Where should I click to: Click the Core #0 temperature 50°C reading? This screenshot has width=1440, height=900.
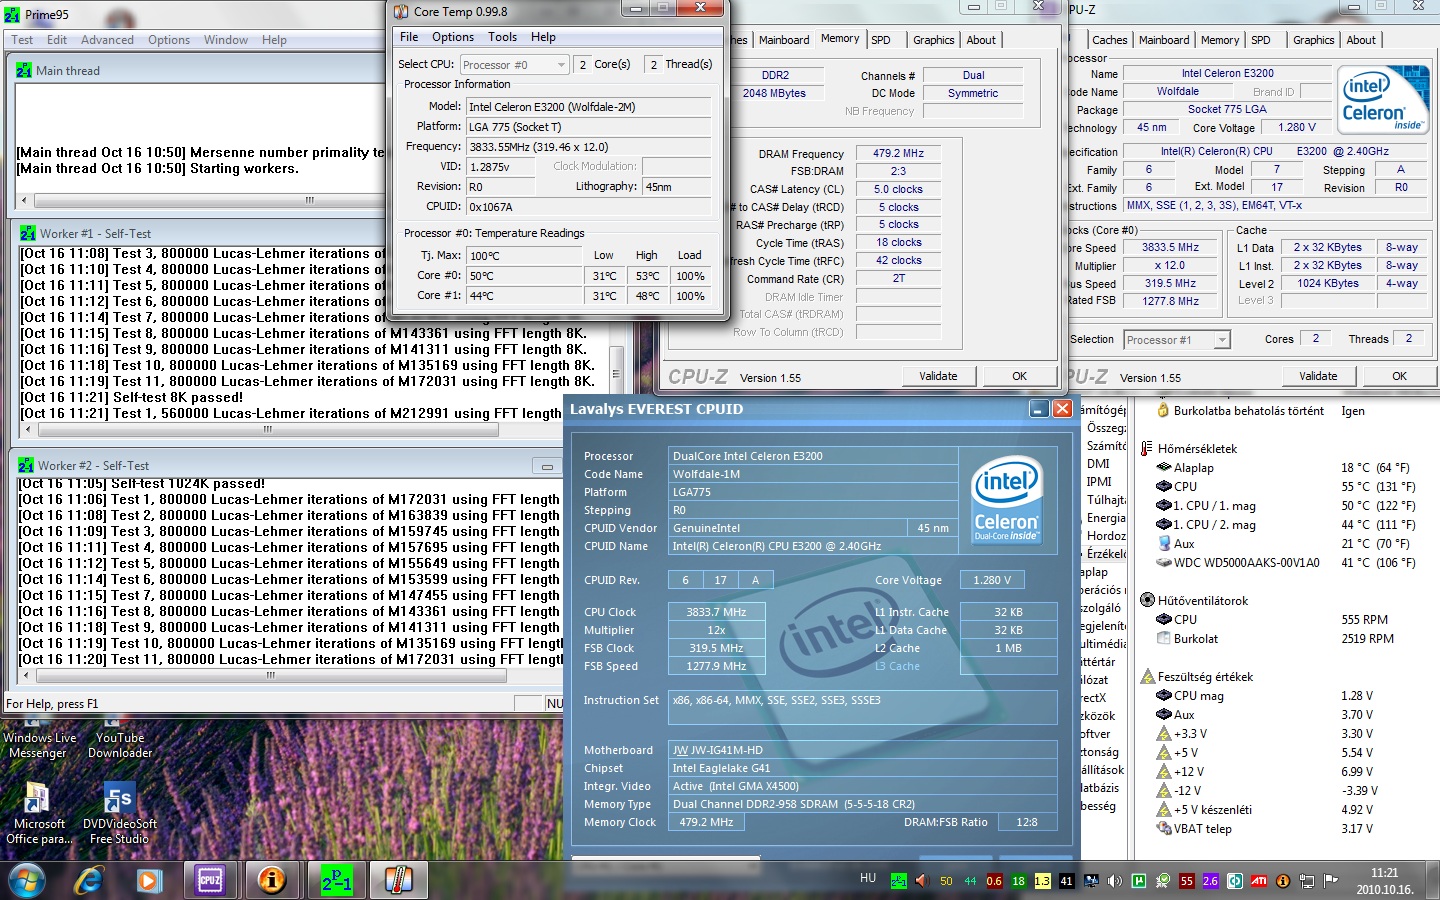pyautogui.click(x=525, y=276)
